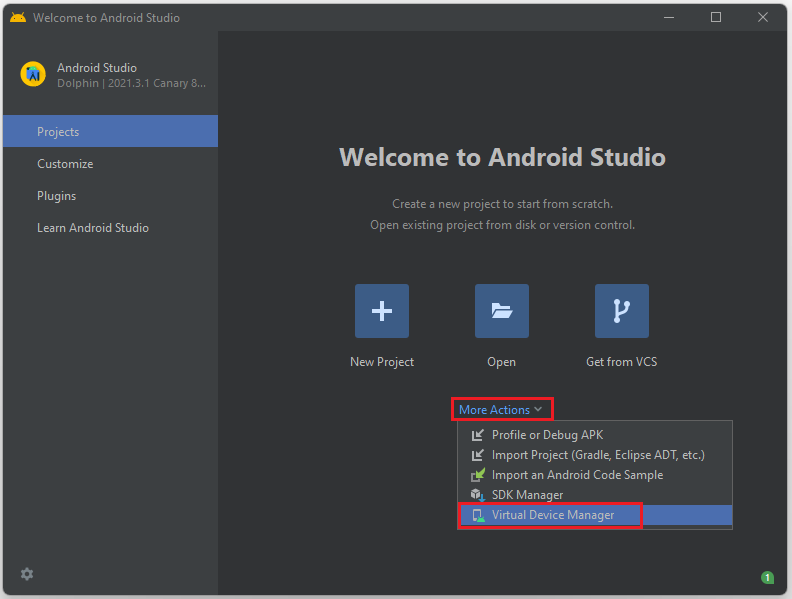
Task: Click the Android head title bar icon
Action: 18,18
